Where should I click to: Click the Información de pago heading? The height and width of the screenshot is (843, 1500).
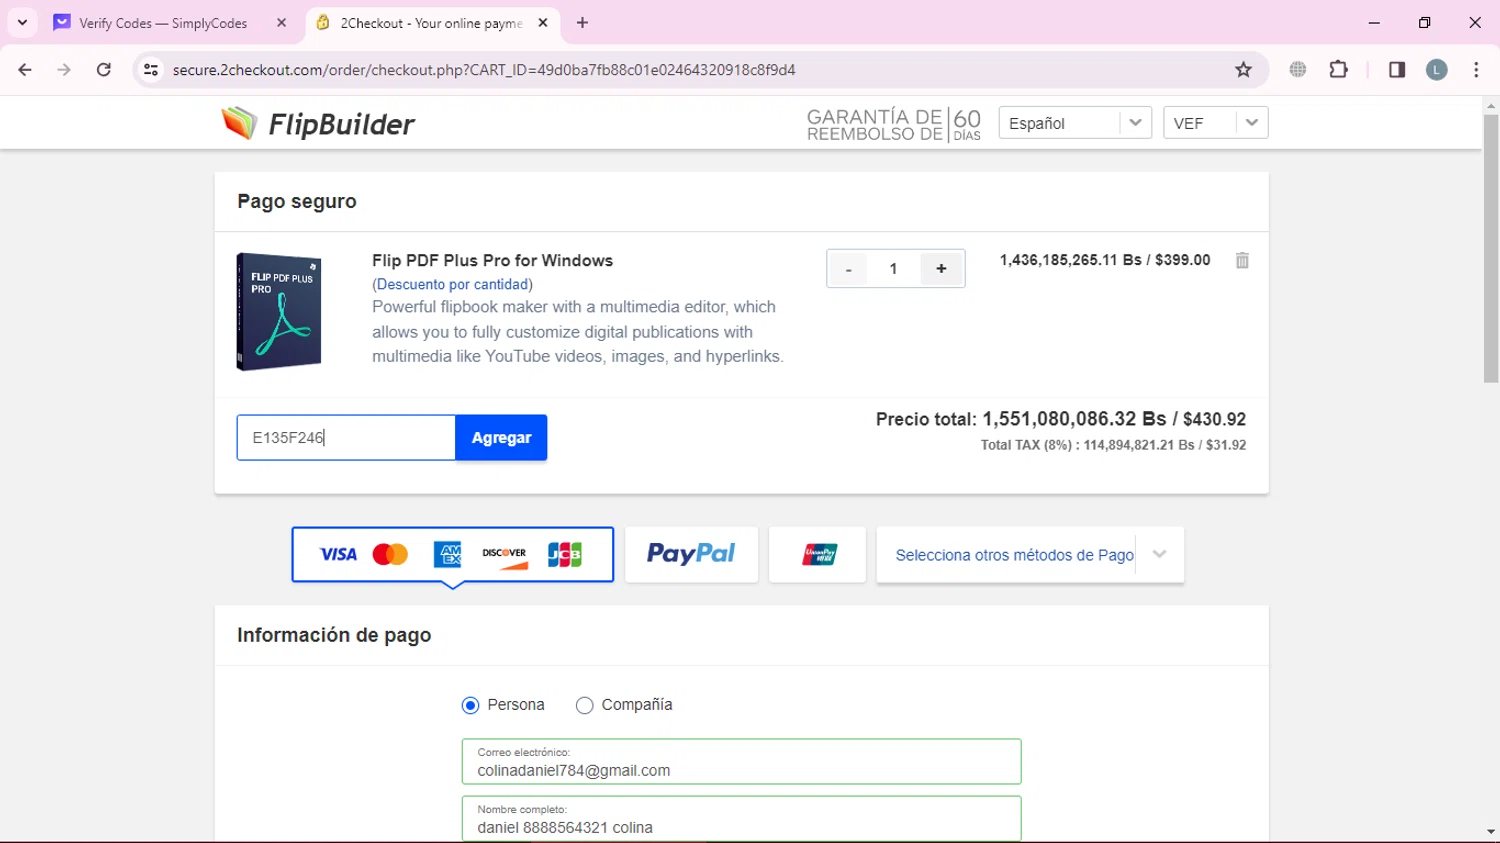[x=334, y=635]
